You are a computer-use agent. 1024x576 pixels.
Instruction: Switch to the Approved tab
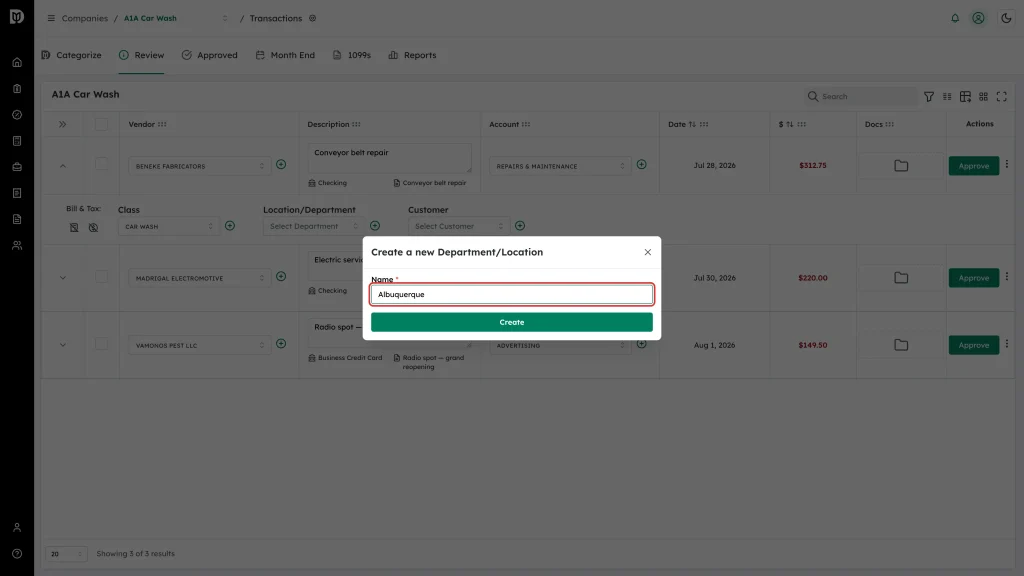210,55
